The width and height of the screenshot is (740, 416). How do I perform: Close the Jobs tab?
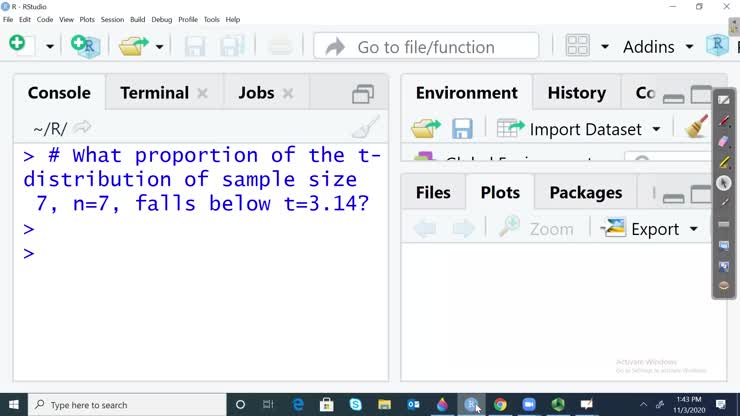pos(288,93)
